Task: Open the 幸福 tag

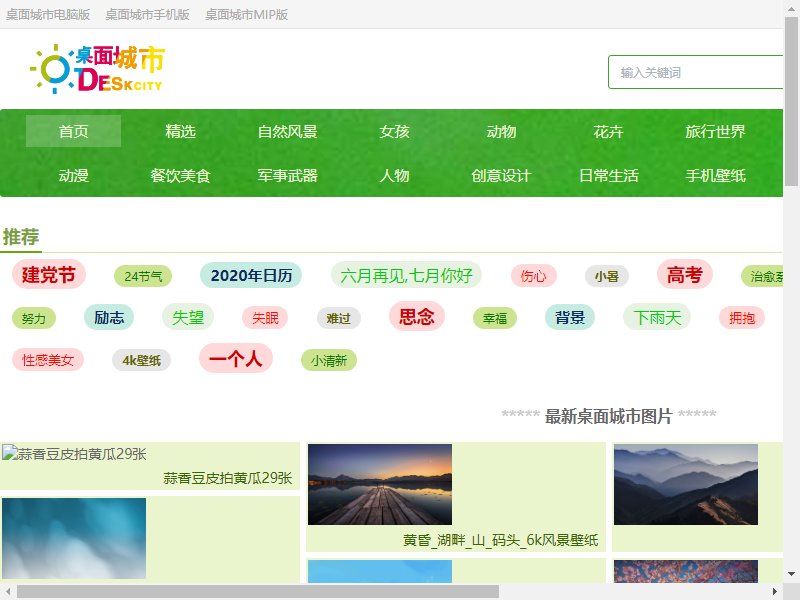Action: tap(495, 318)
